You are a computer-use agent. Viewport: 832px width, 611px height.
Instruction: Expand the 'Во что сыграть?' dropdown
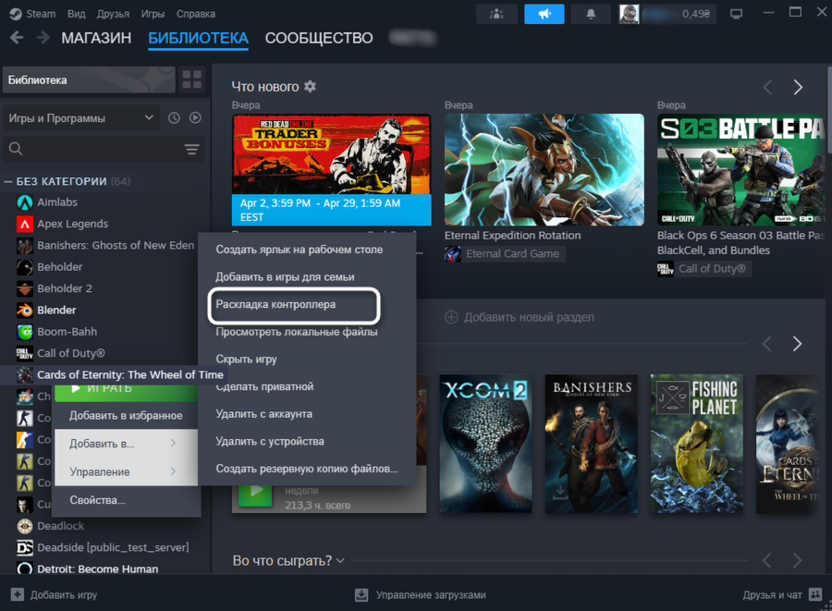coord(340,561)
